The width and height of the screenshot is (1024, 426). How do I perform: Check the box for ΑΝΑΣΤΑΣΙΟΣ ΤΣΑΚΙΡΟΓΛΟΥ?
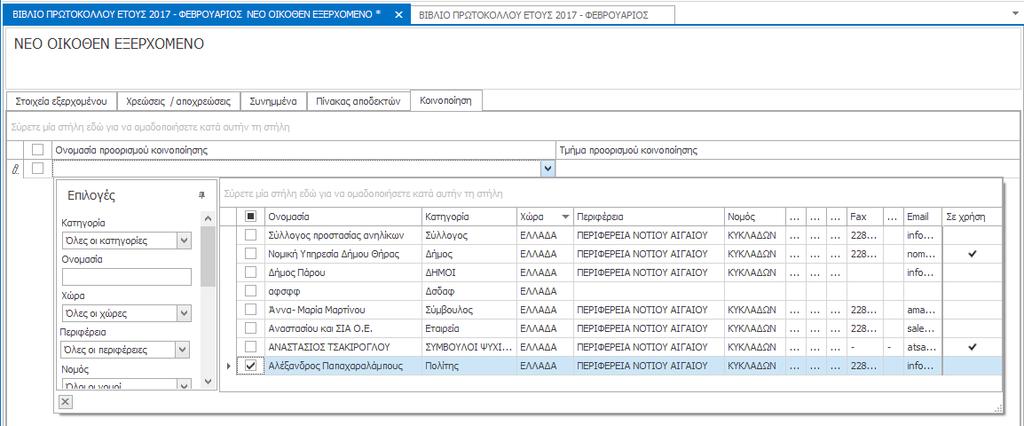click(250, 347)
